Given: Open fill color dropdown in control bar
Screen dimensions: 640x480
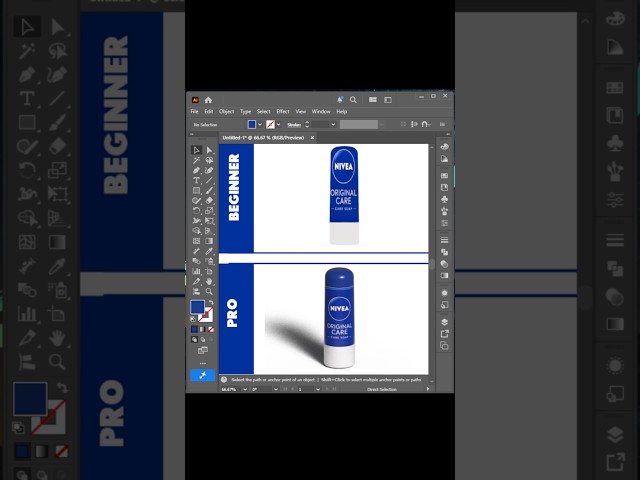Looking at the screenshot, I should pos(260,124).
